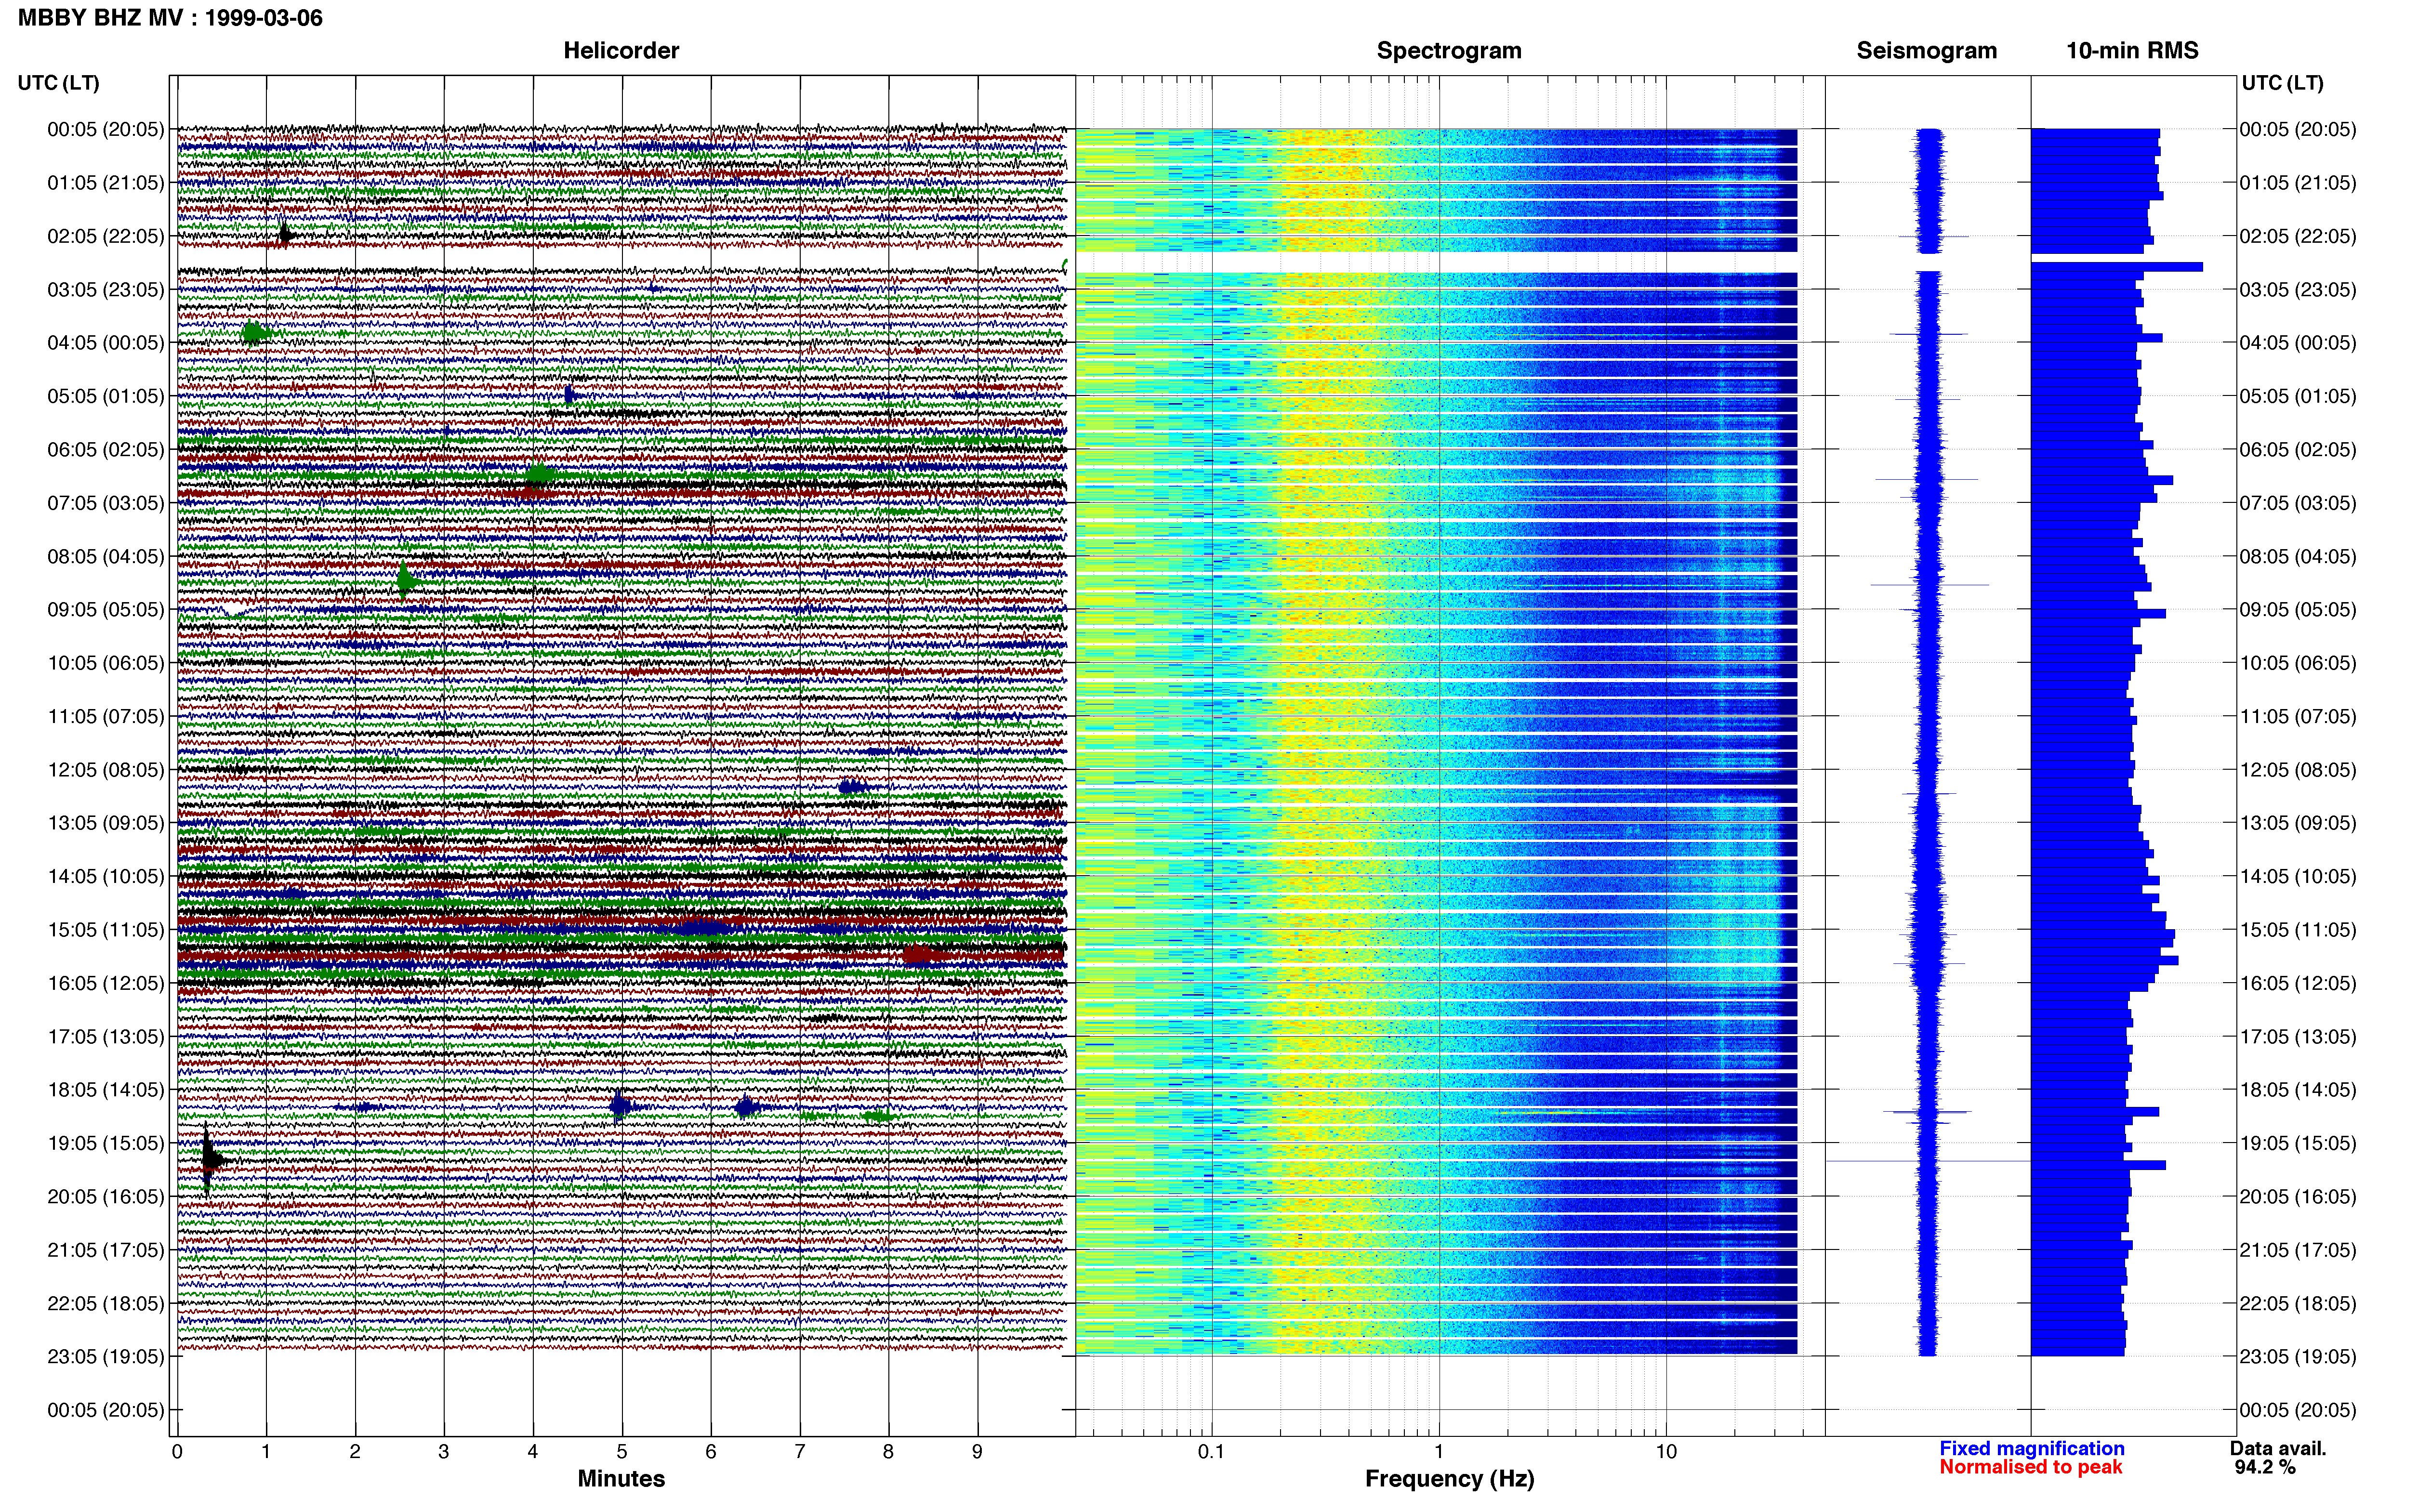Click the tallest RMS bar near 03:05
This screenshot has width=2418, height=1512.
[2117, 267]
